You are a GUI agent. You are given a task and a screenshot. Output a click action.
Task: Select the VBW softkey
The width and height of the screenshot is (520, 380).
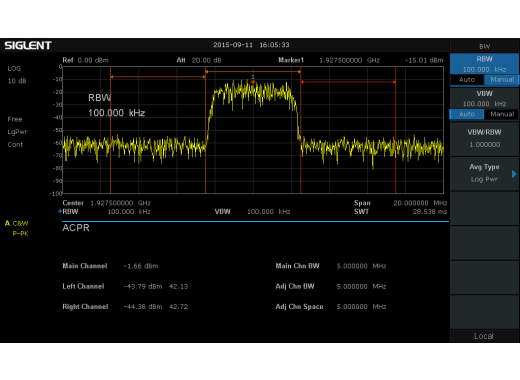[484, 99]
